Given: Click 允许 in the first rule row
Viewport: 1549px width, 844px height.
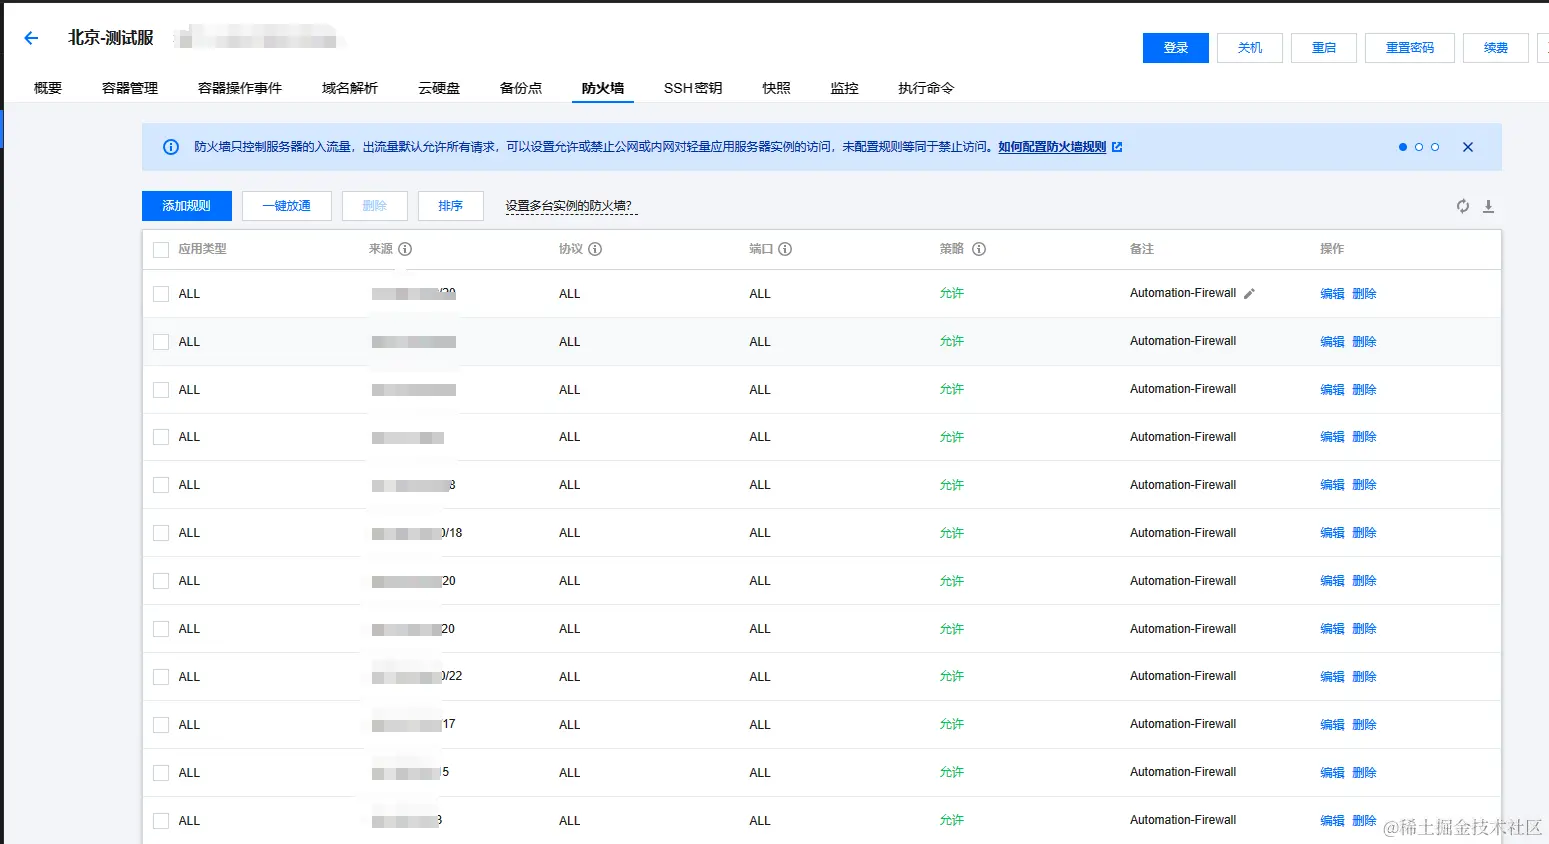Looking at the screenshot, I should pyautogui.click(x=952, y=294).
